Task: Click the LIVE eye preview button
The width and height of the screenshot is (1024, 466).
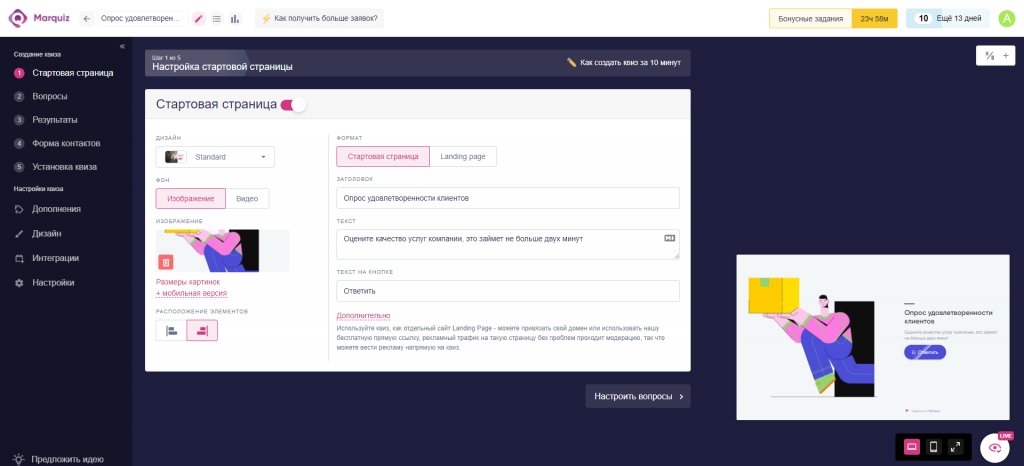Action: click(x=995, y=448)
